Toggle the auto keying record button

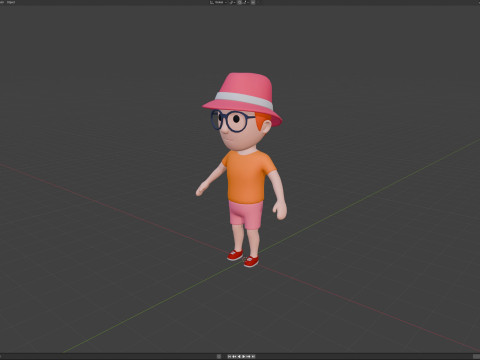pos(219,357)
